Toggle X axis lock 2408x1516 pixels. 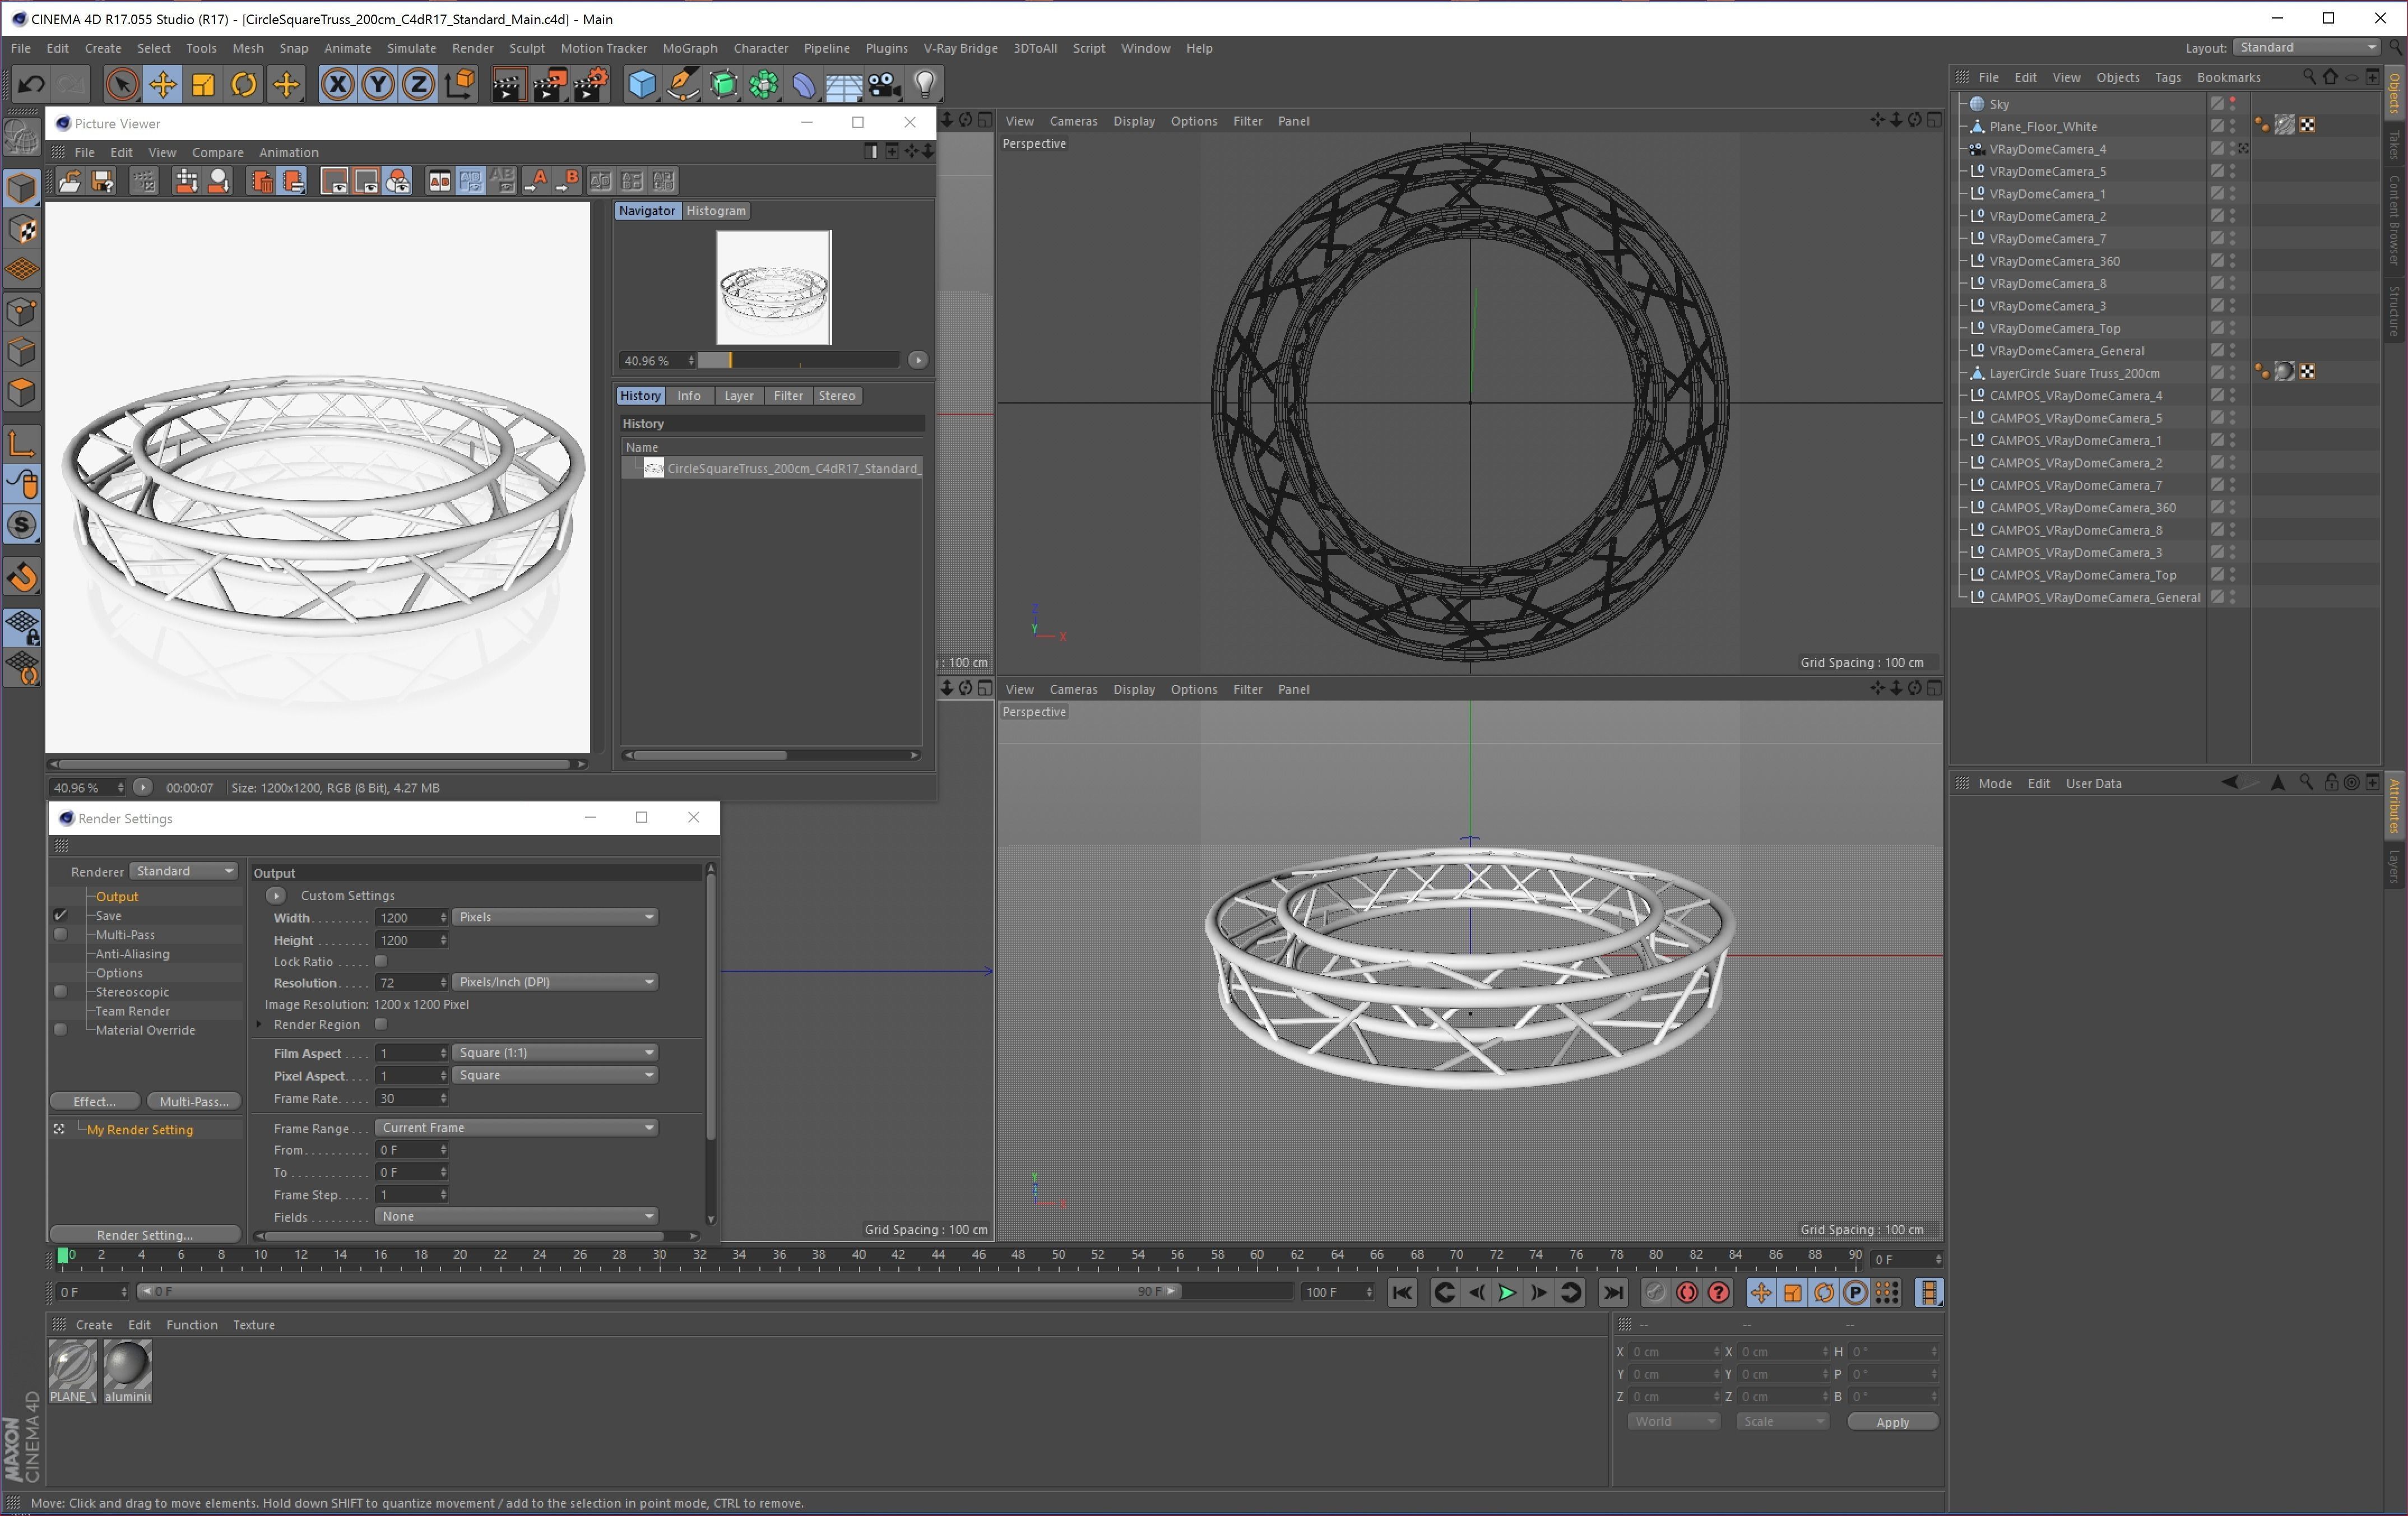click(x=338, y=85)
